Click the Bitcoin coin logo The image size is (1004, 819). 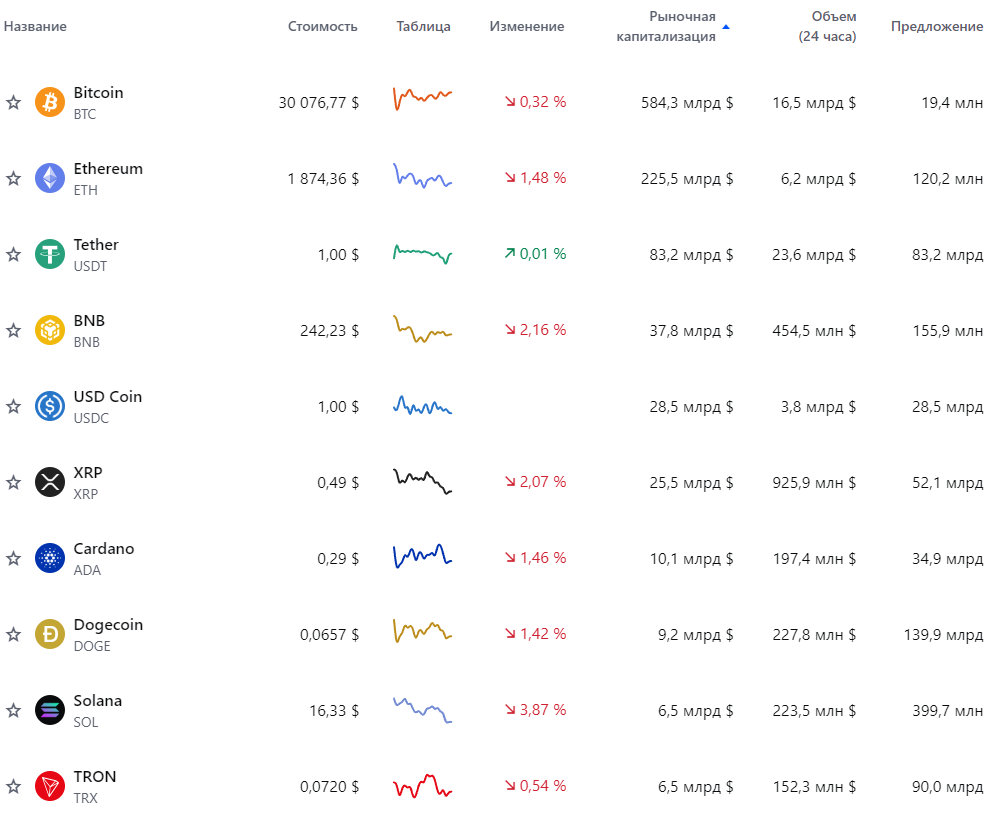coord(50,102)
